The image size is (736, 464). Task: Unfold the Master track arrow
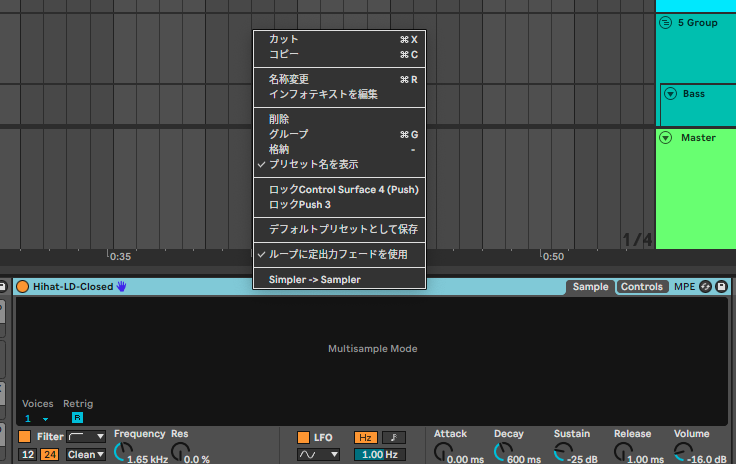pos(665,138)
